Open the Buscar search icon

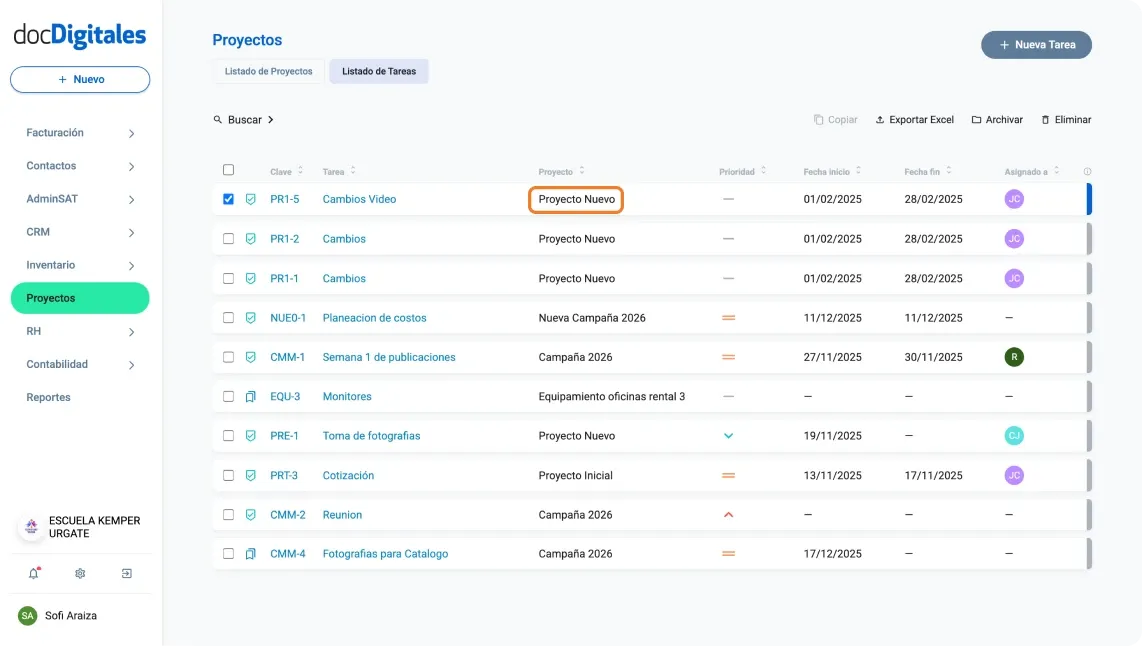[217, 119]
